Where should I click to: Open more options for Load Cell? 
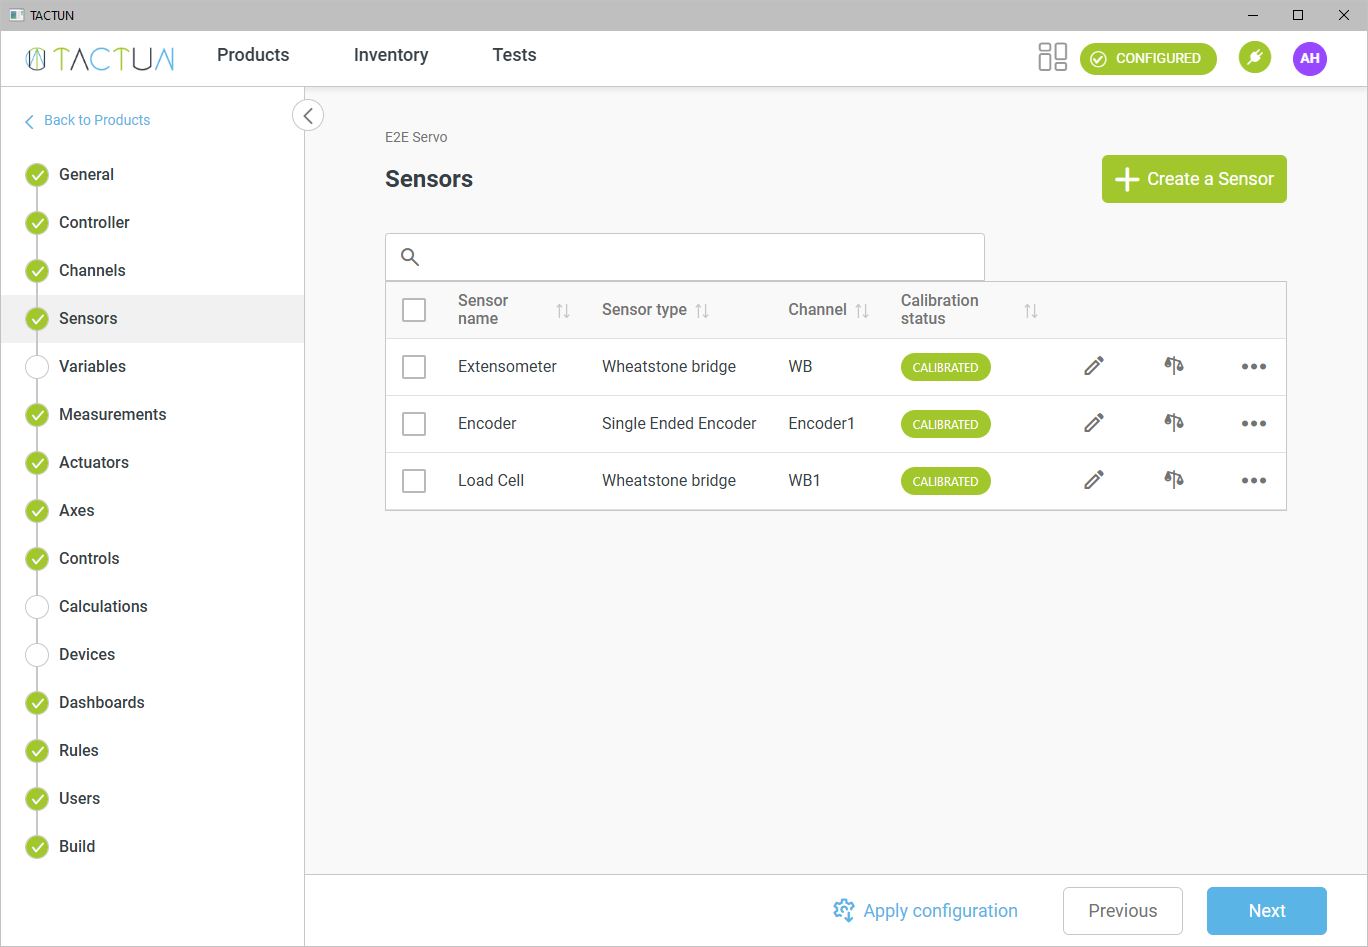click(1253, 481)
